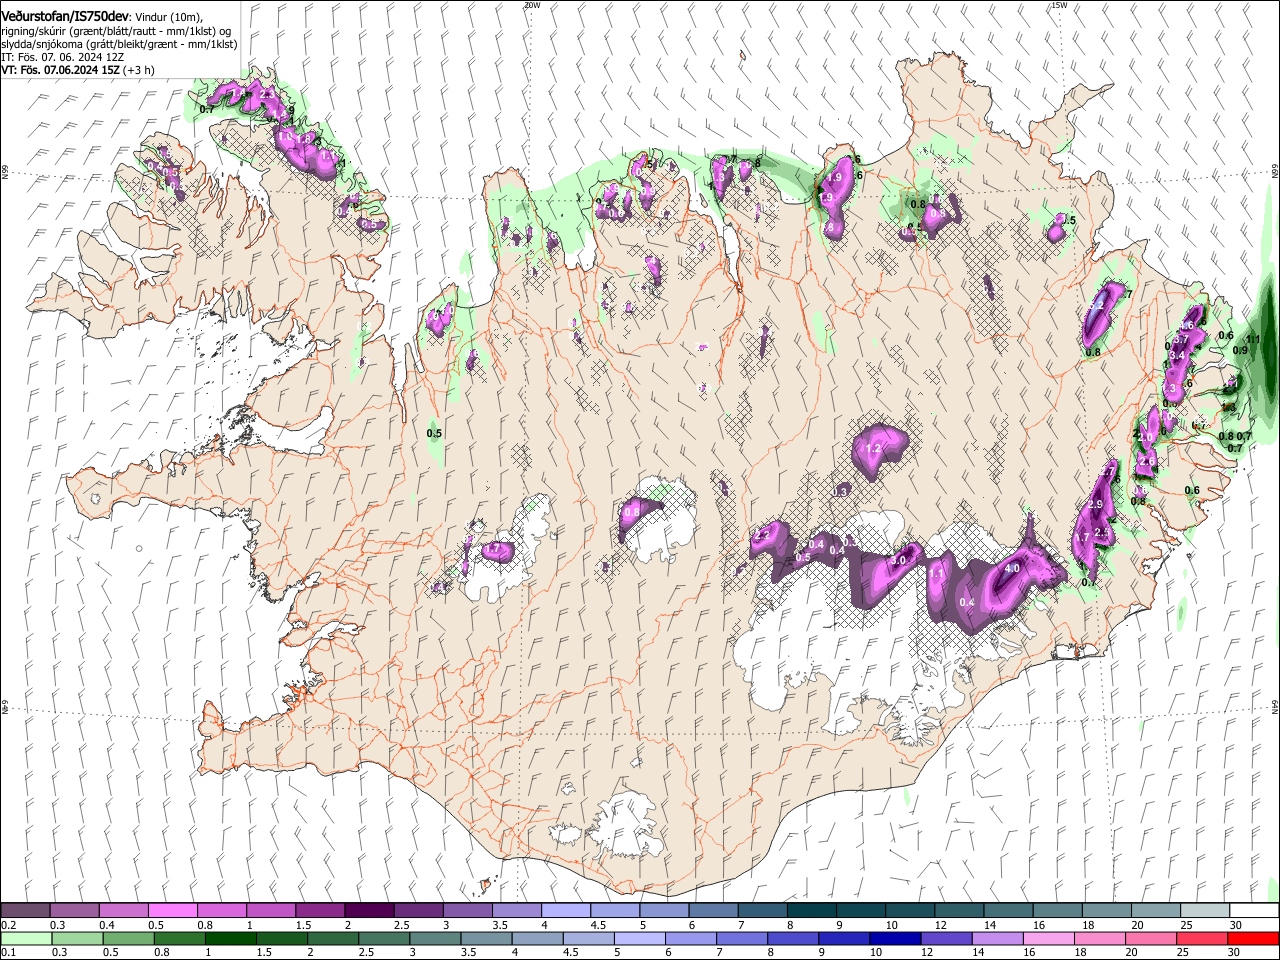This screenshot has width=1280, height=960.
Task: Click the '2.3' value in the Westfjords
Action: 266,93
